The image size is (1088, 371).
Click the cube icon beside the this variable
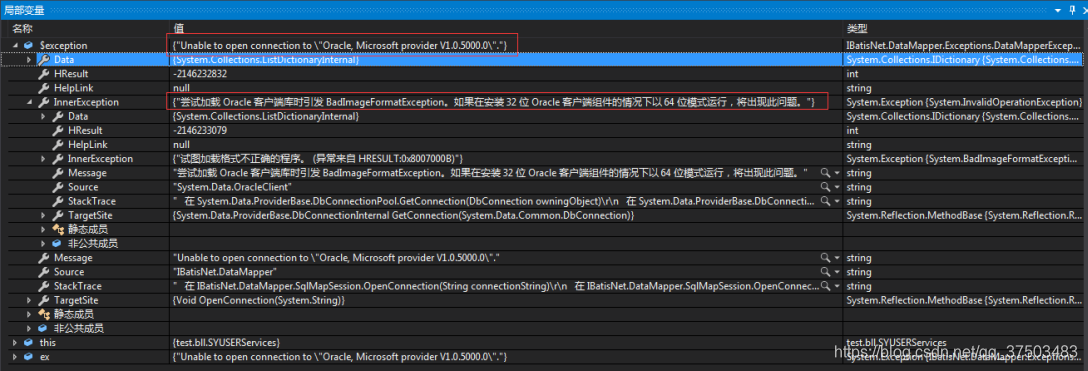point(28,343)
